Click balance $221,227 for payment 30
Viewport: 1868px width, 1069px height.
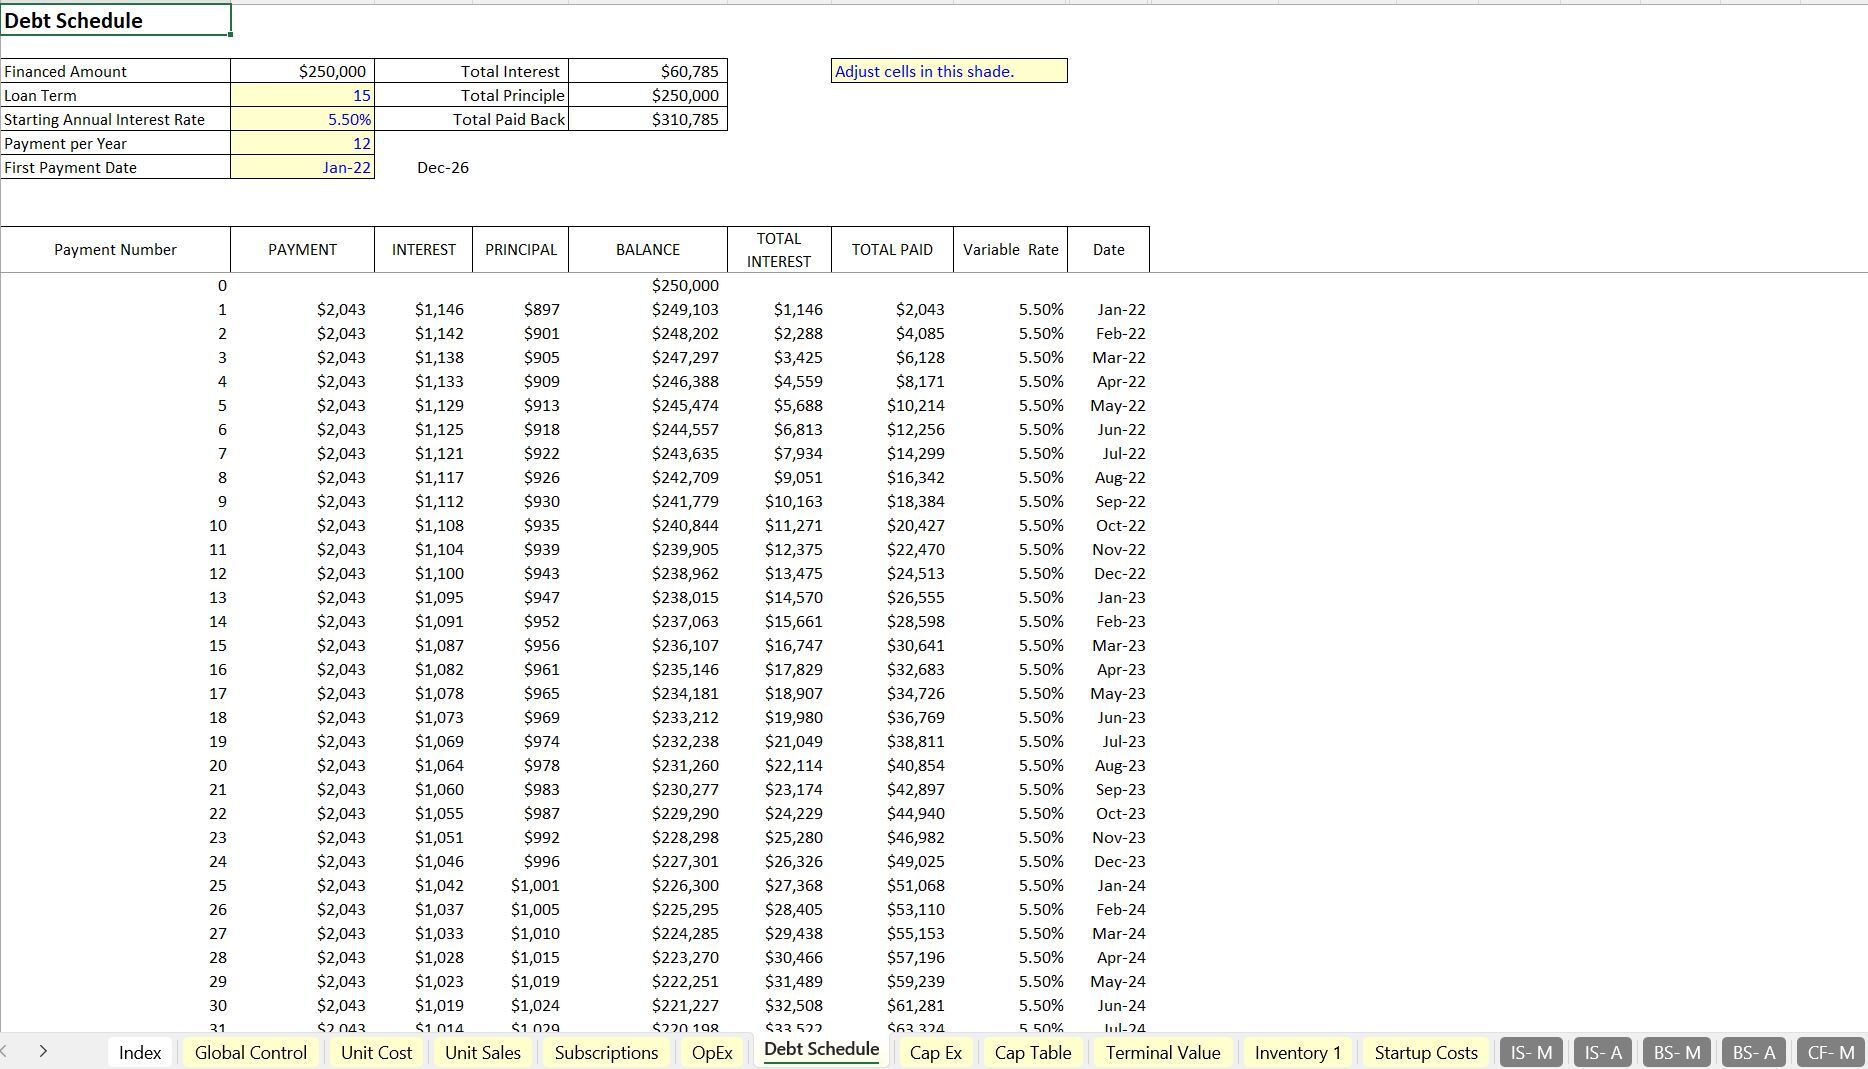tap(648, 1005)
